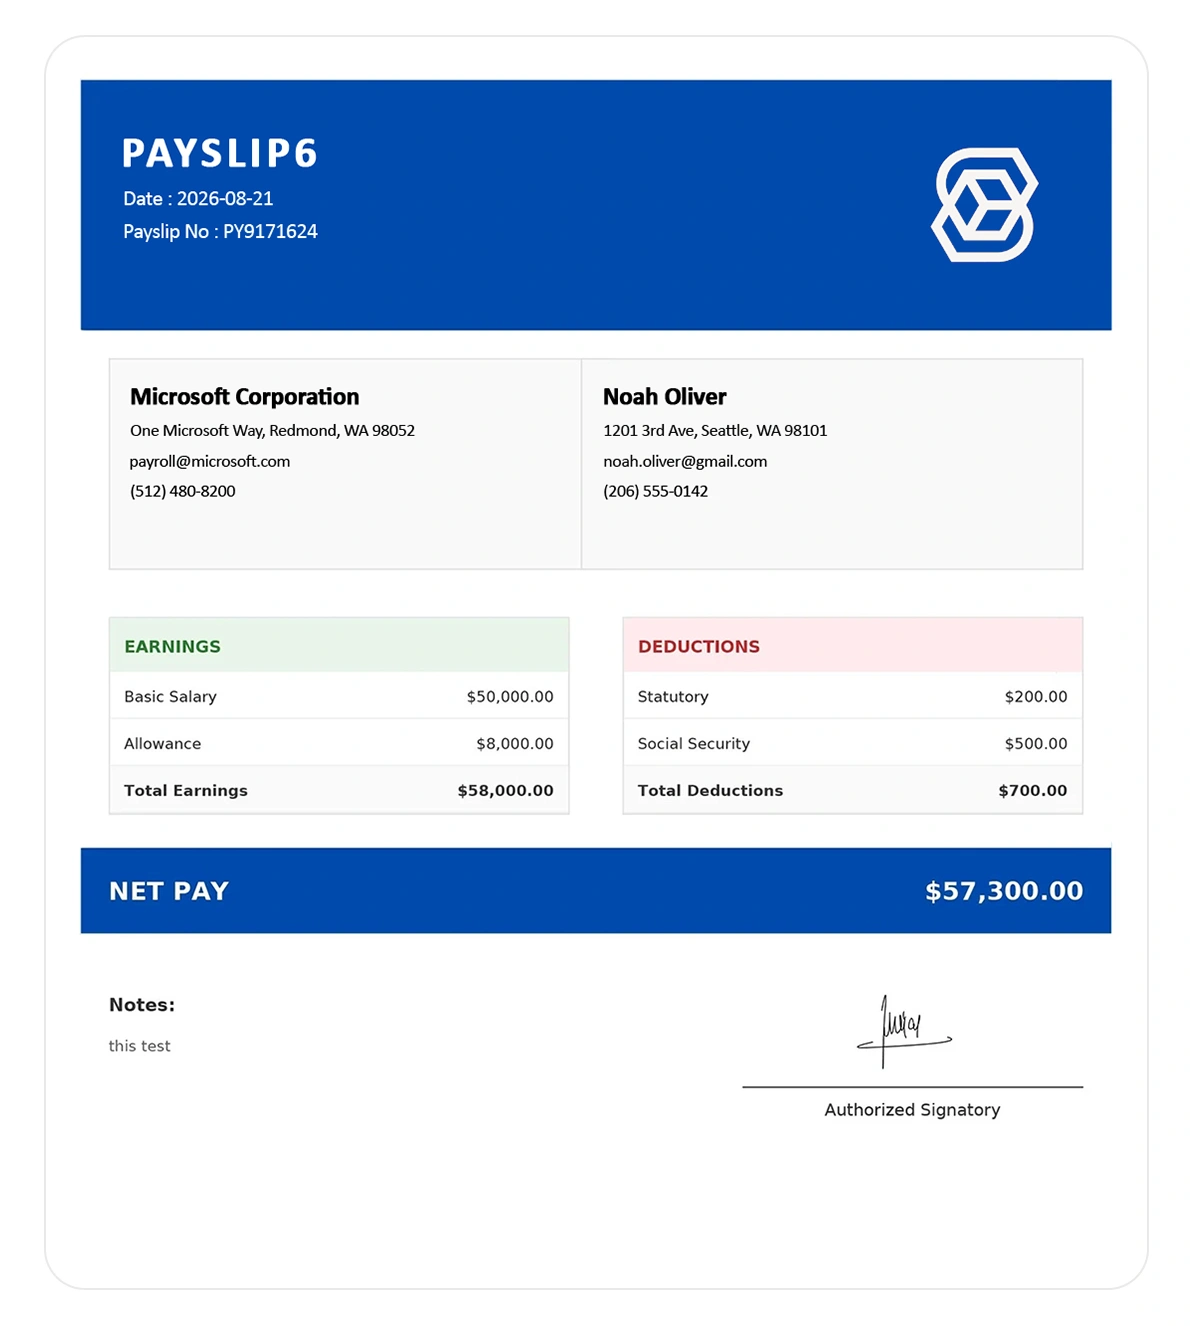Screen dimensions: 1190x1326
Task: Click the Basic Salary row label
Action: tap(170, 697)
